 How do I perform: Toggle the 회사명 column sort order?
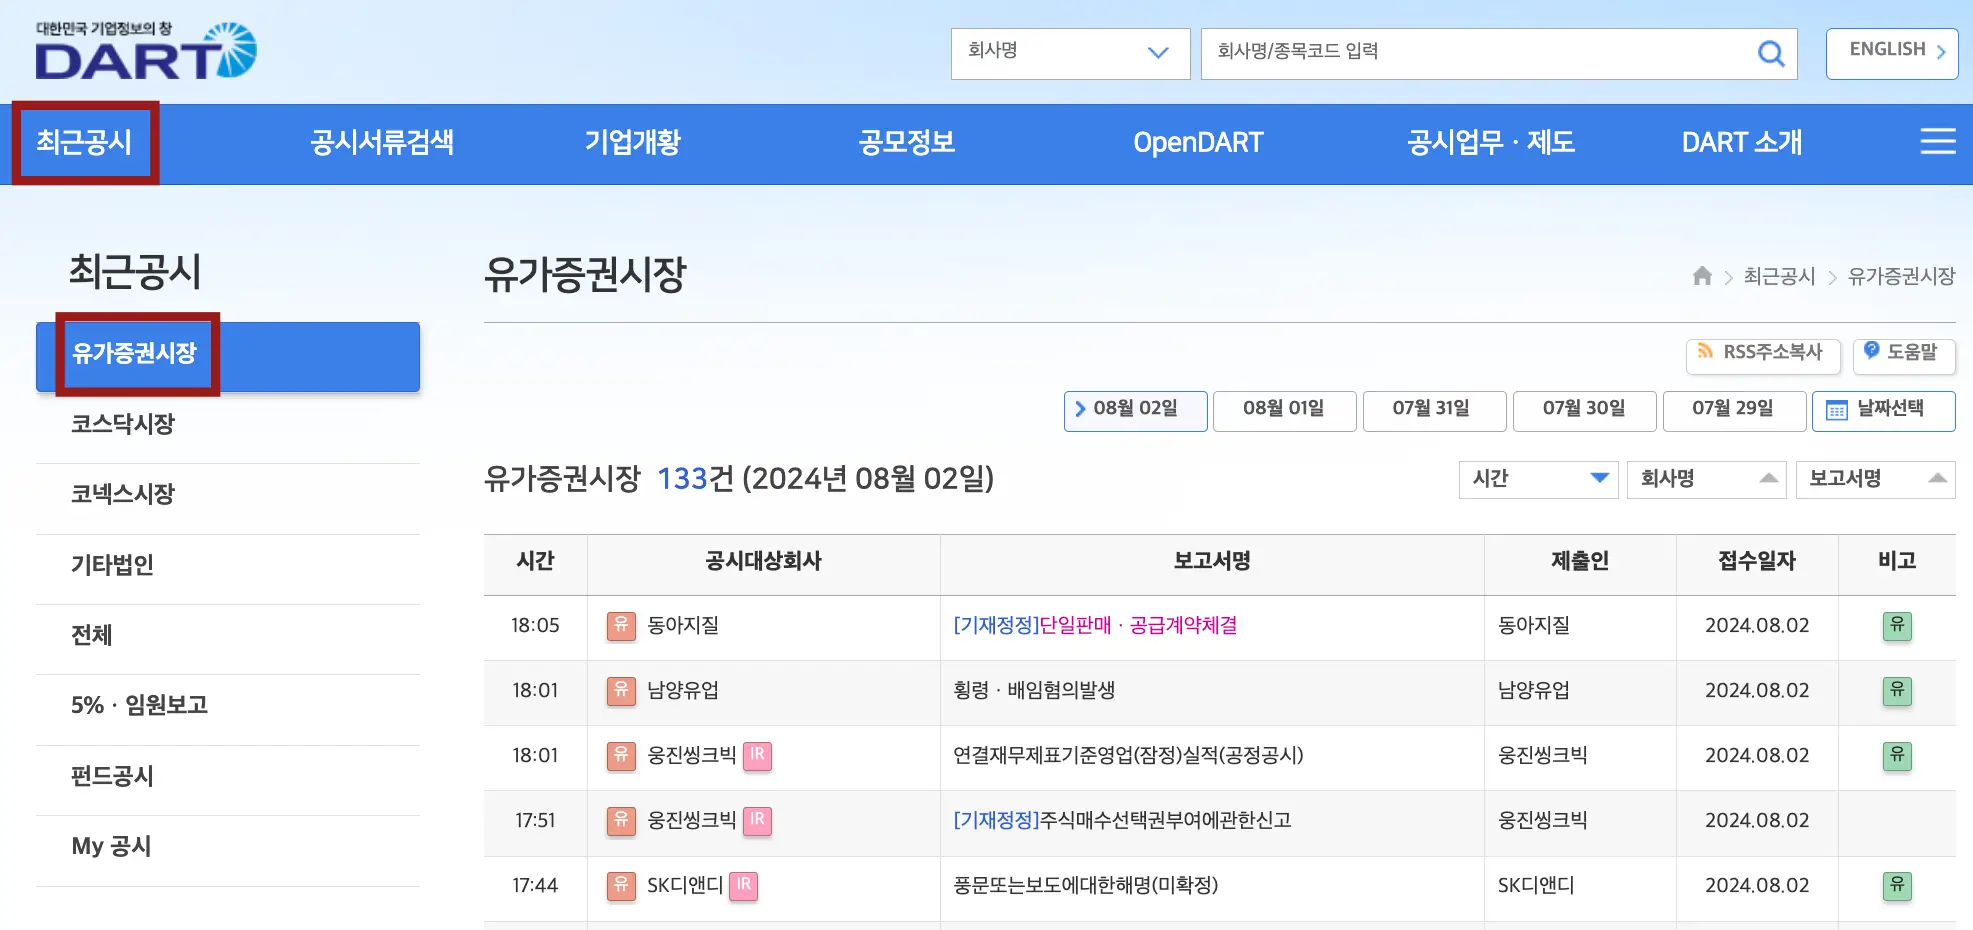[1707, 479]
